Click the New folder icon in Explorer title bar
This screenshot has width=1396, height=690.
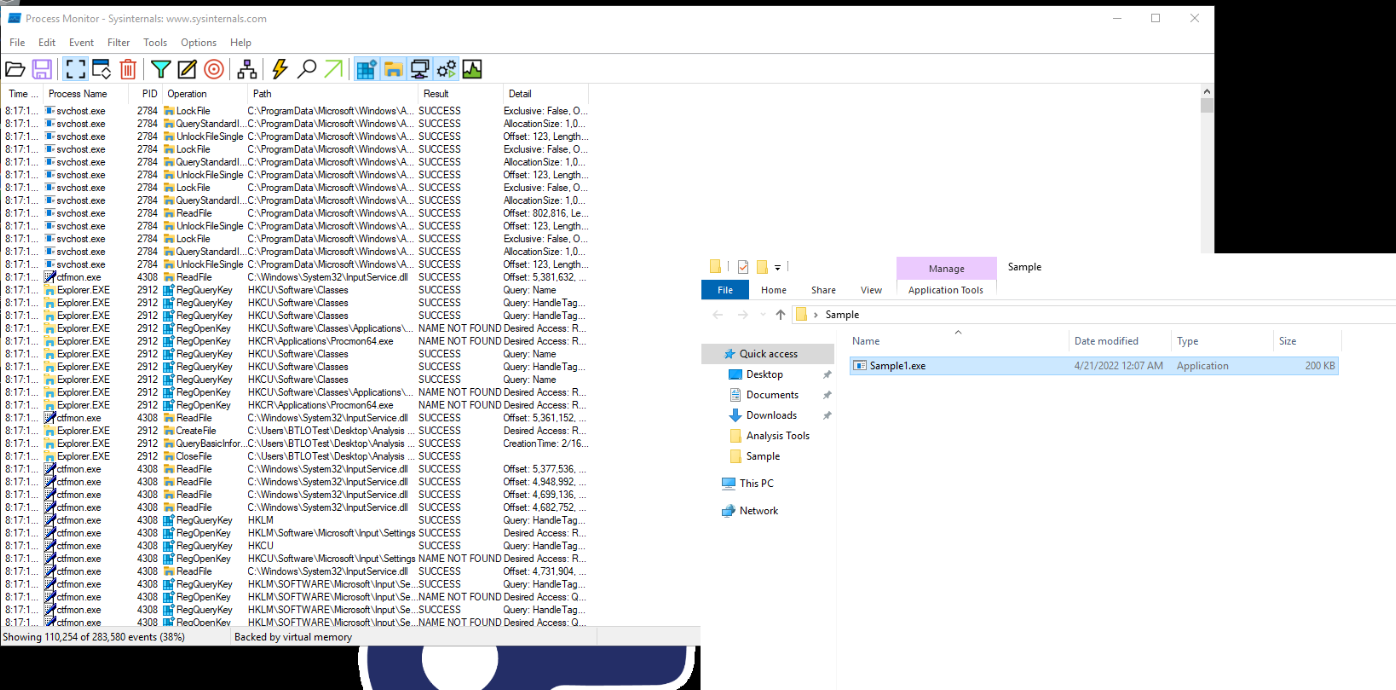[762, 267]
